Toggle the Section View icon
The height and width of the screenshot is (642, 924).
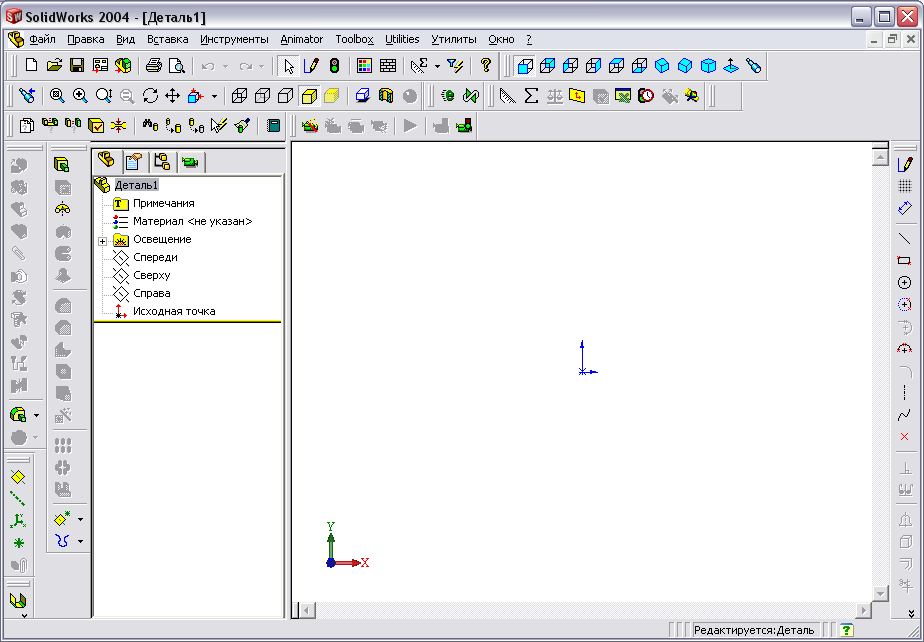tap(386, 96)
